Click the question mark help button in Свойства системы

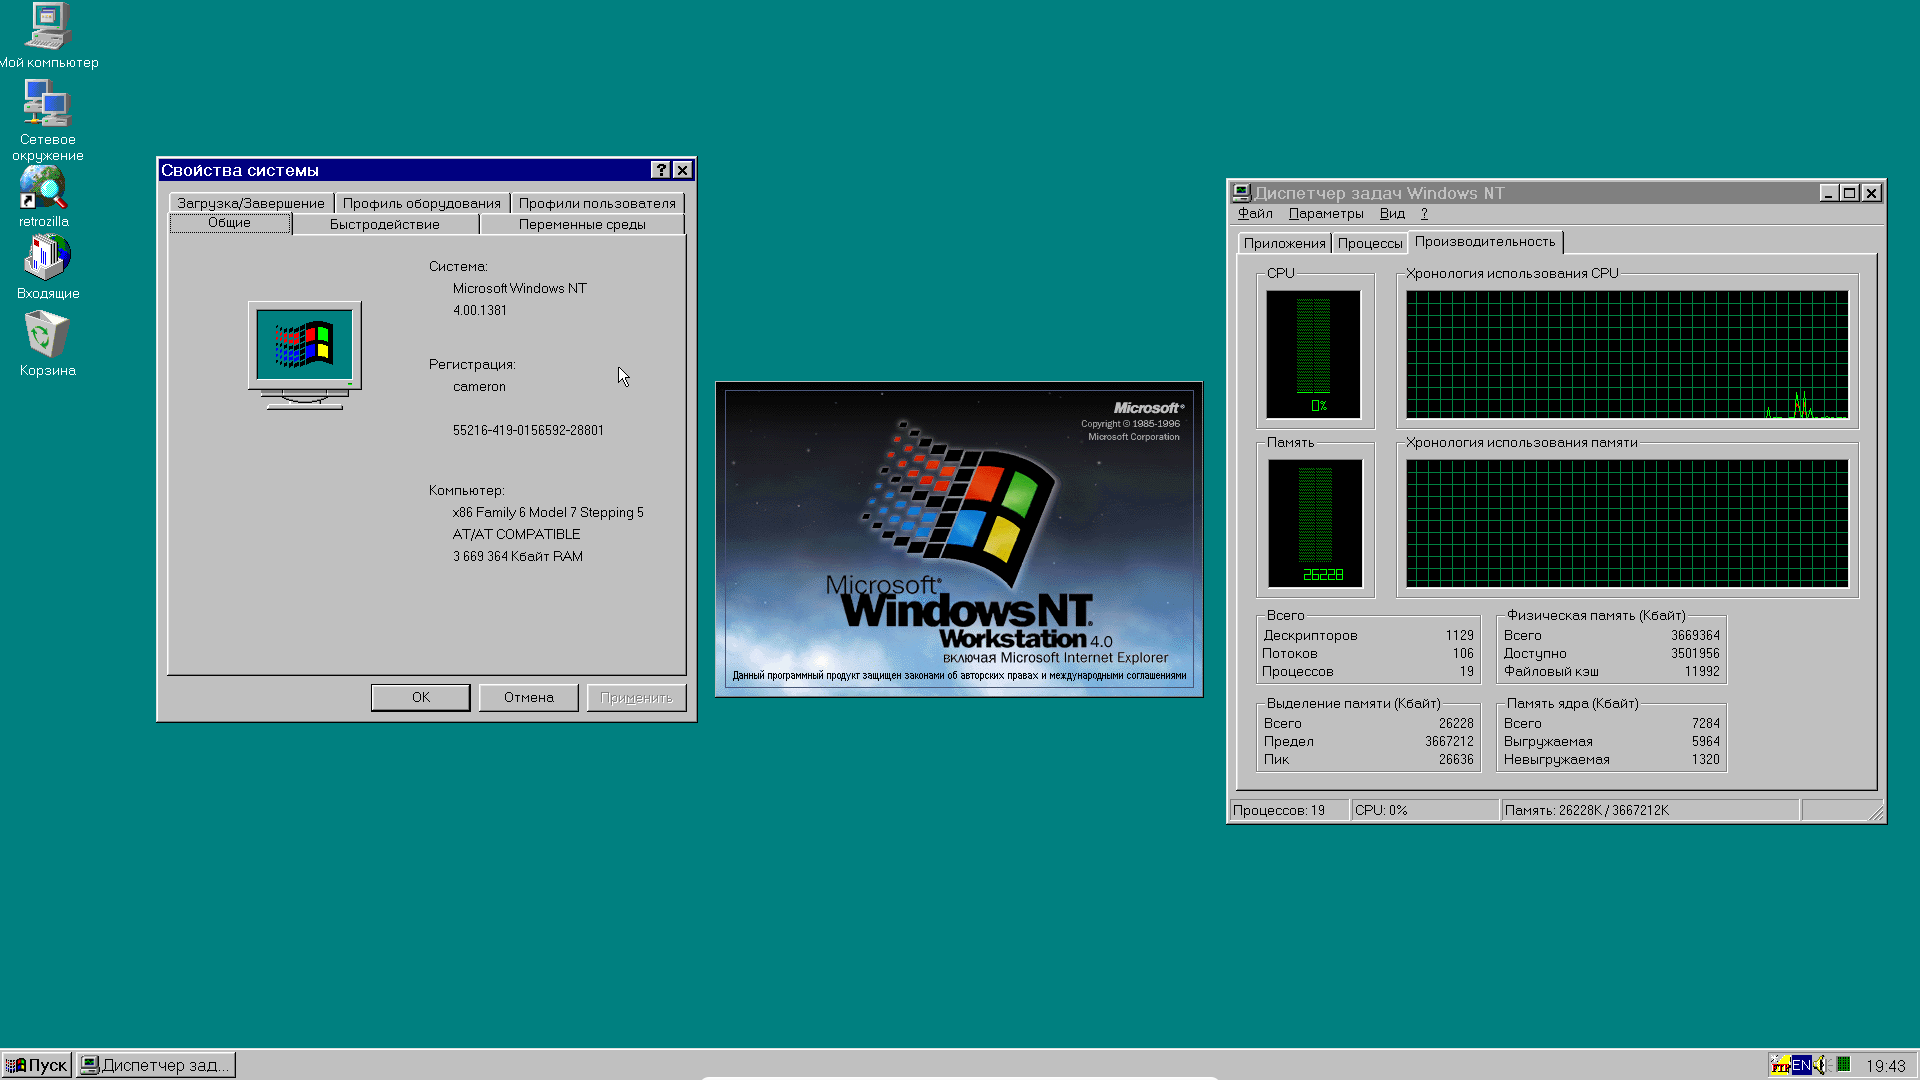click(x=660, y=170)
